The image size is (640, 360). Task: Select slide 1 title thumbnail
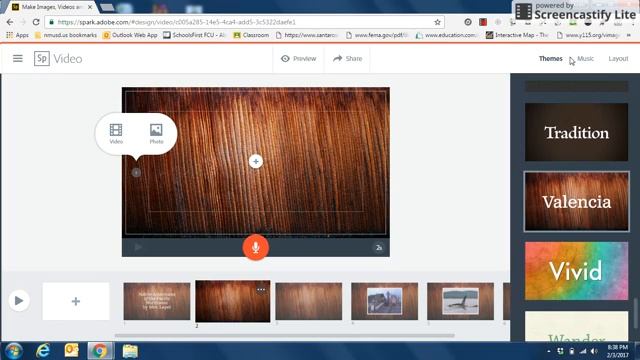click(x=157, y=301)
